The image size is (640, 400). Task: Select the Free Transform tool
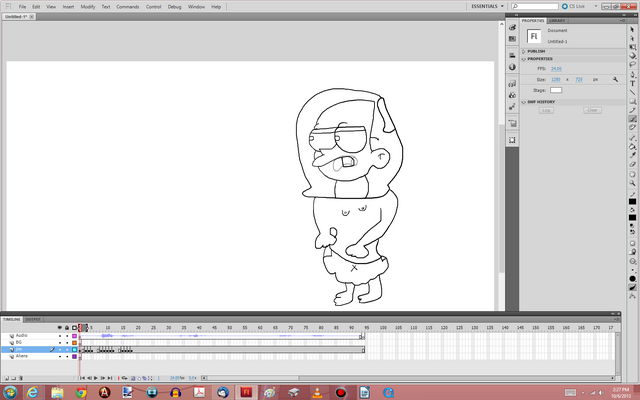pos(633,47)
